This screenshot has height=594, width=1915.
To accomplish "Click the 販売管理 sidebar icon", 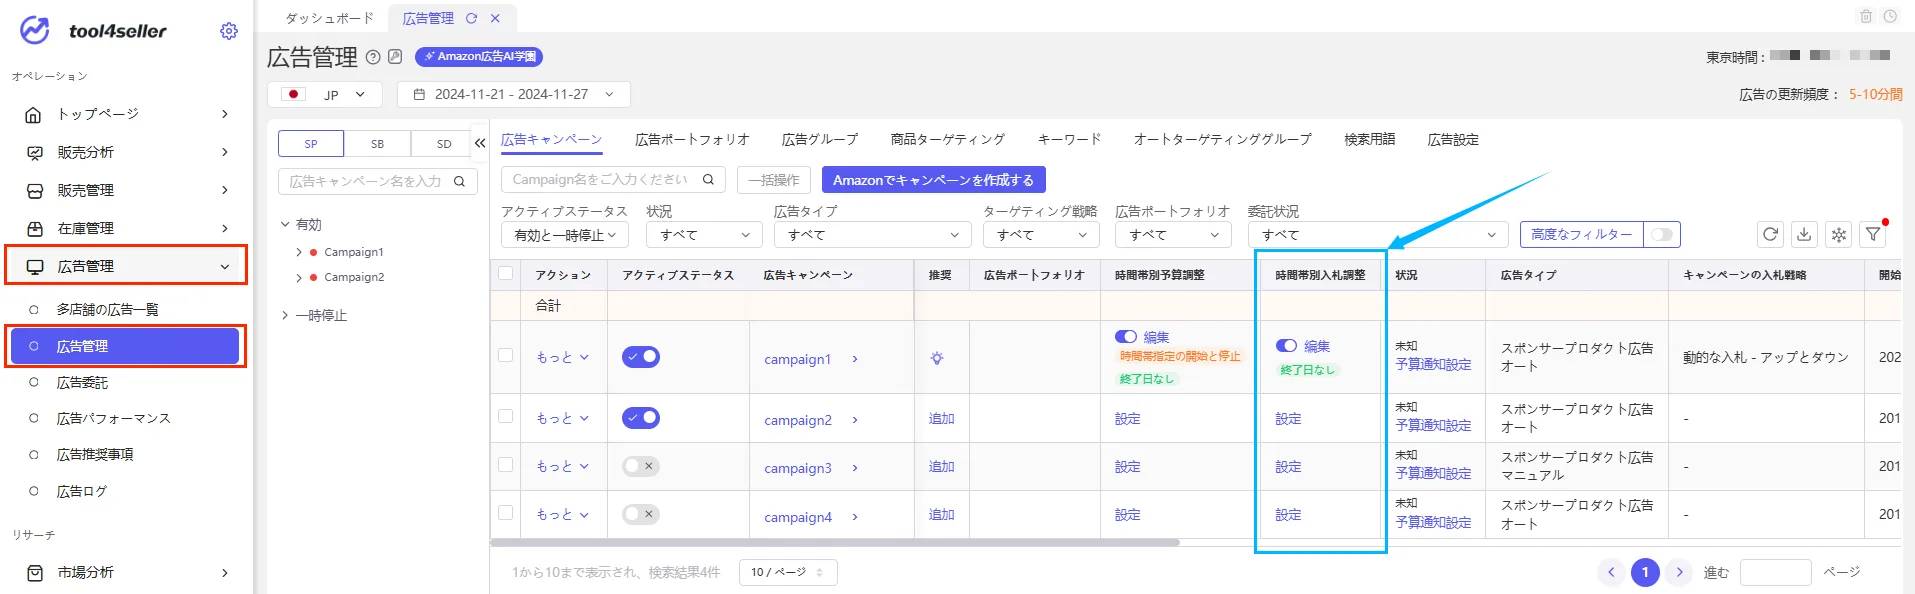I will [34, 190].
